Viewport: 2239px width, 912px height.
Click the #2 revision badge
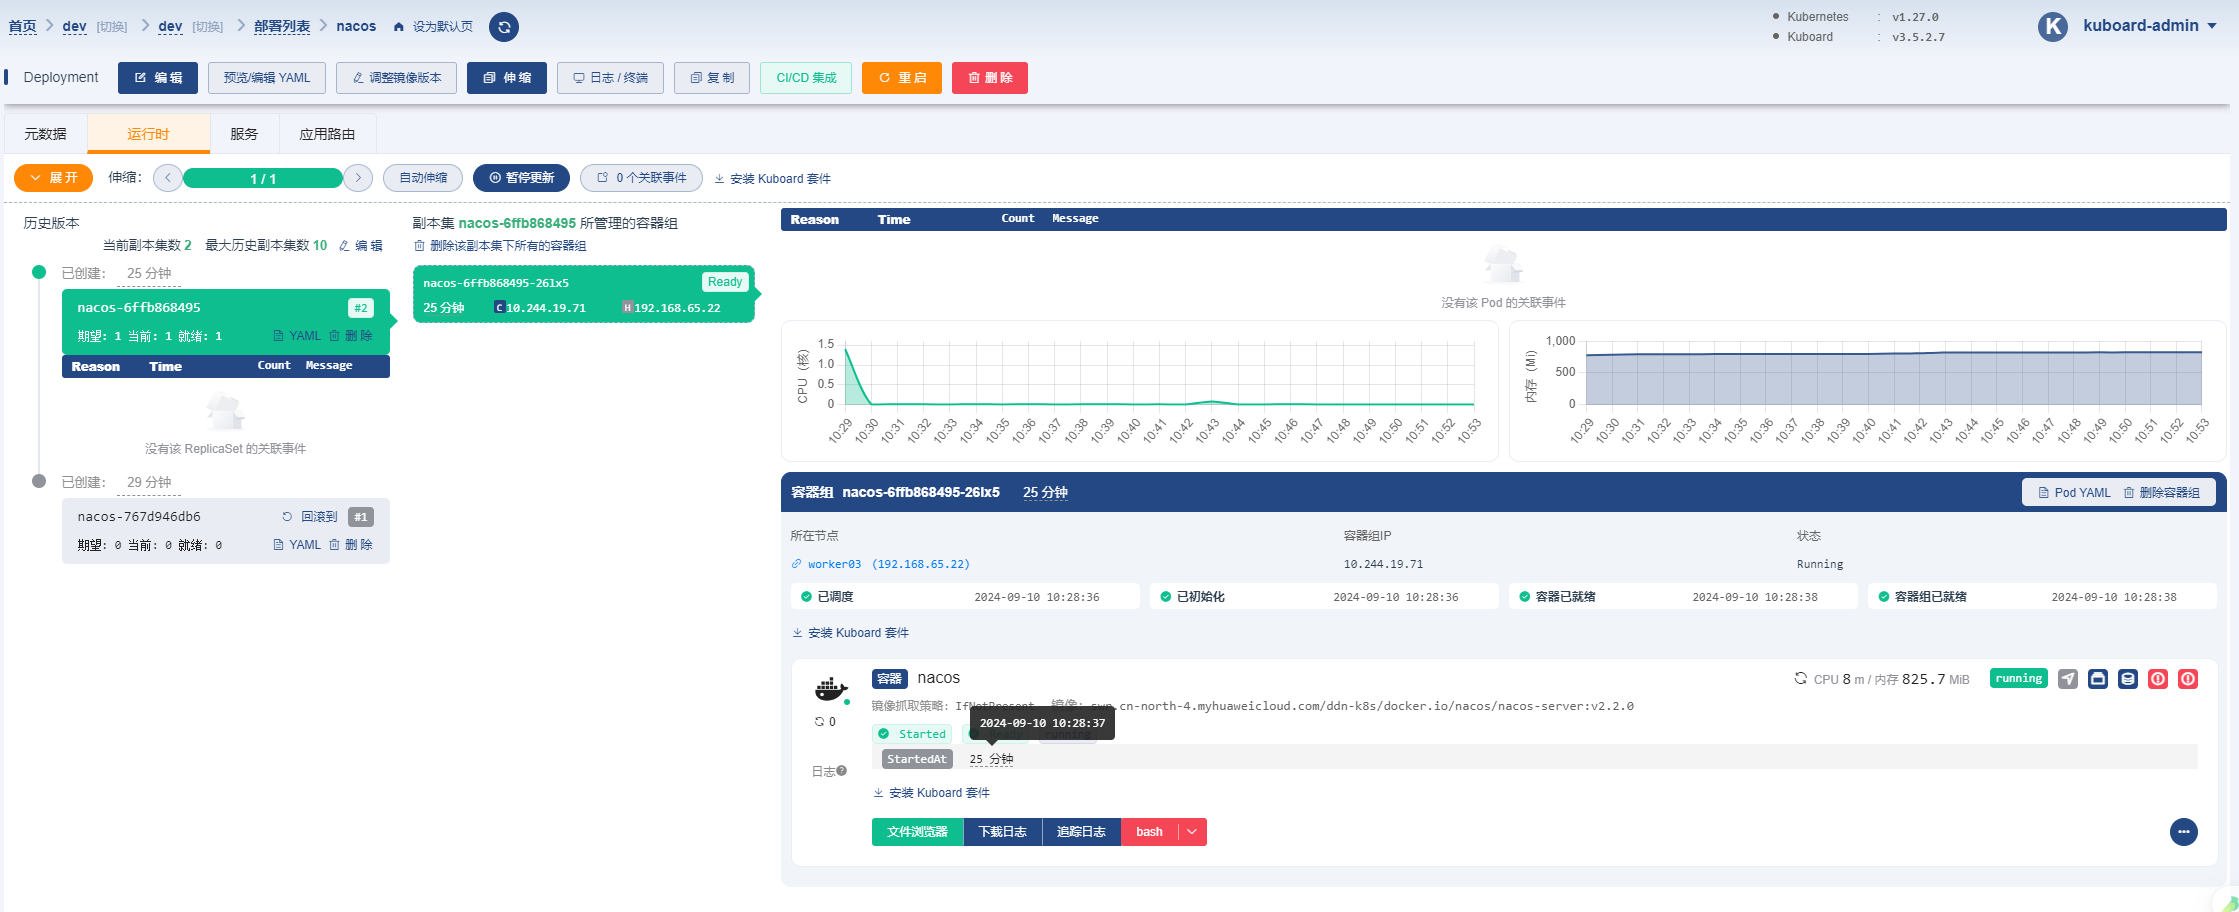(361, 308)
